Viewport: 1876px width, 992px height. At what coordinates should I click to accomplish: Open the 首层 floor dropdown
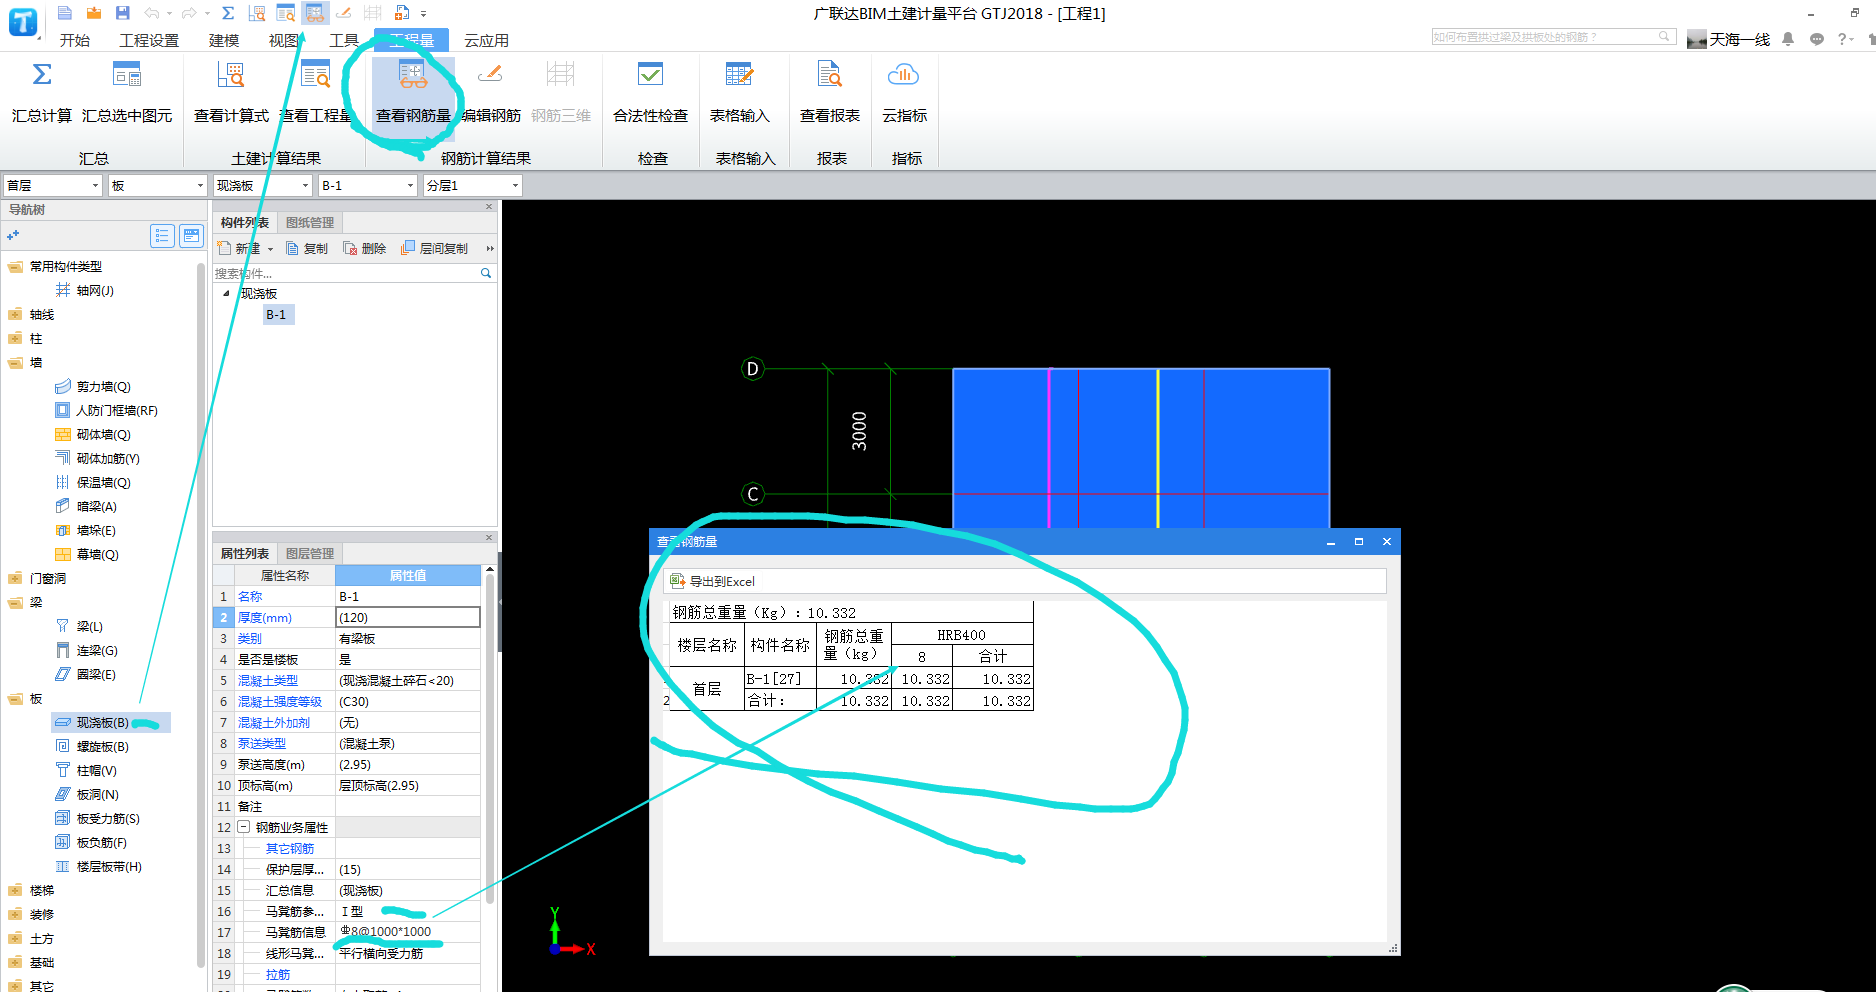tap(53, 185)
